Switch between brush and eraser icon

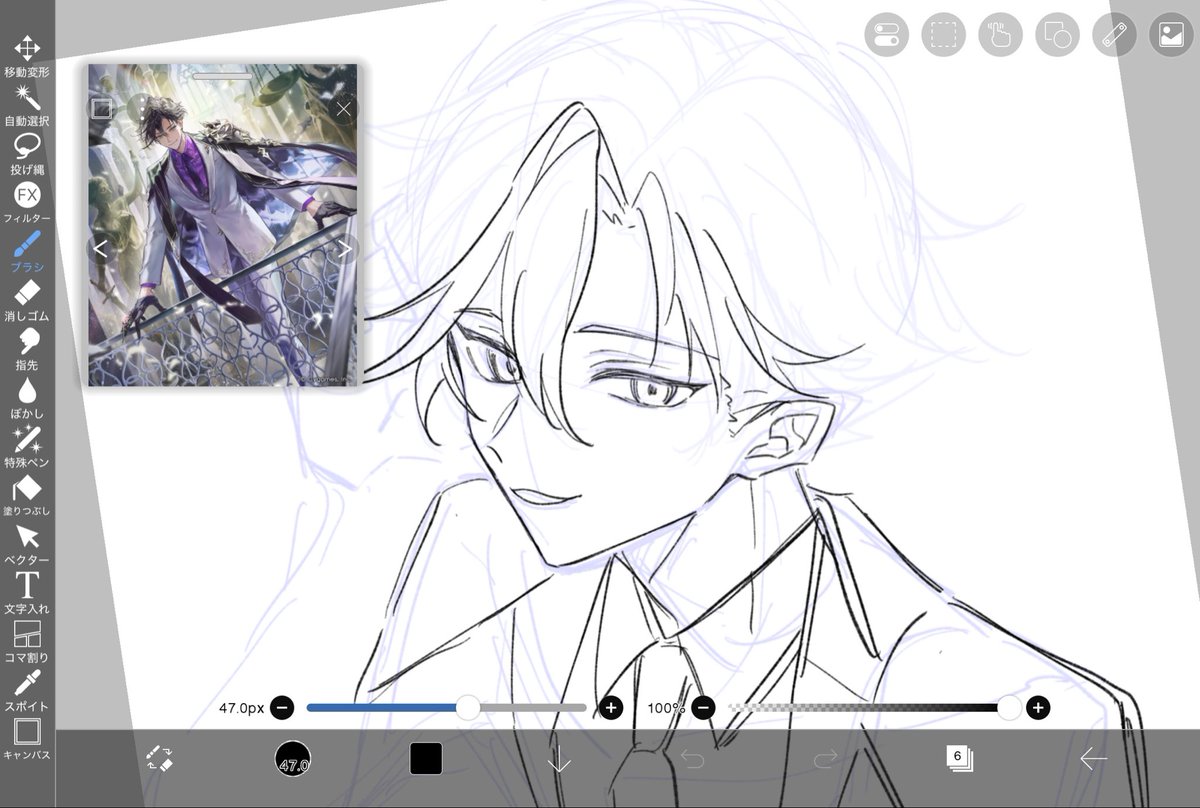[x=160, y=758]
